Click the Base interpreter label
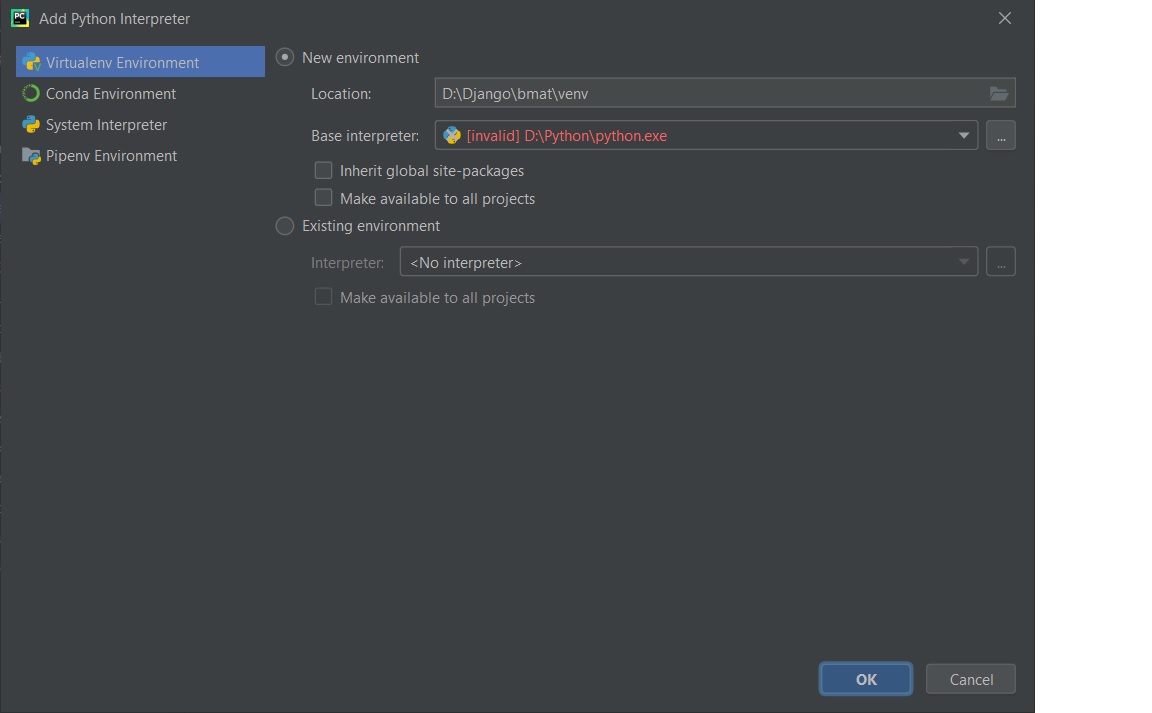This screenshot has width=1152, height=713. pos(365,136)
